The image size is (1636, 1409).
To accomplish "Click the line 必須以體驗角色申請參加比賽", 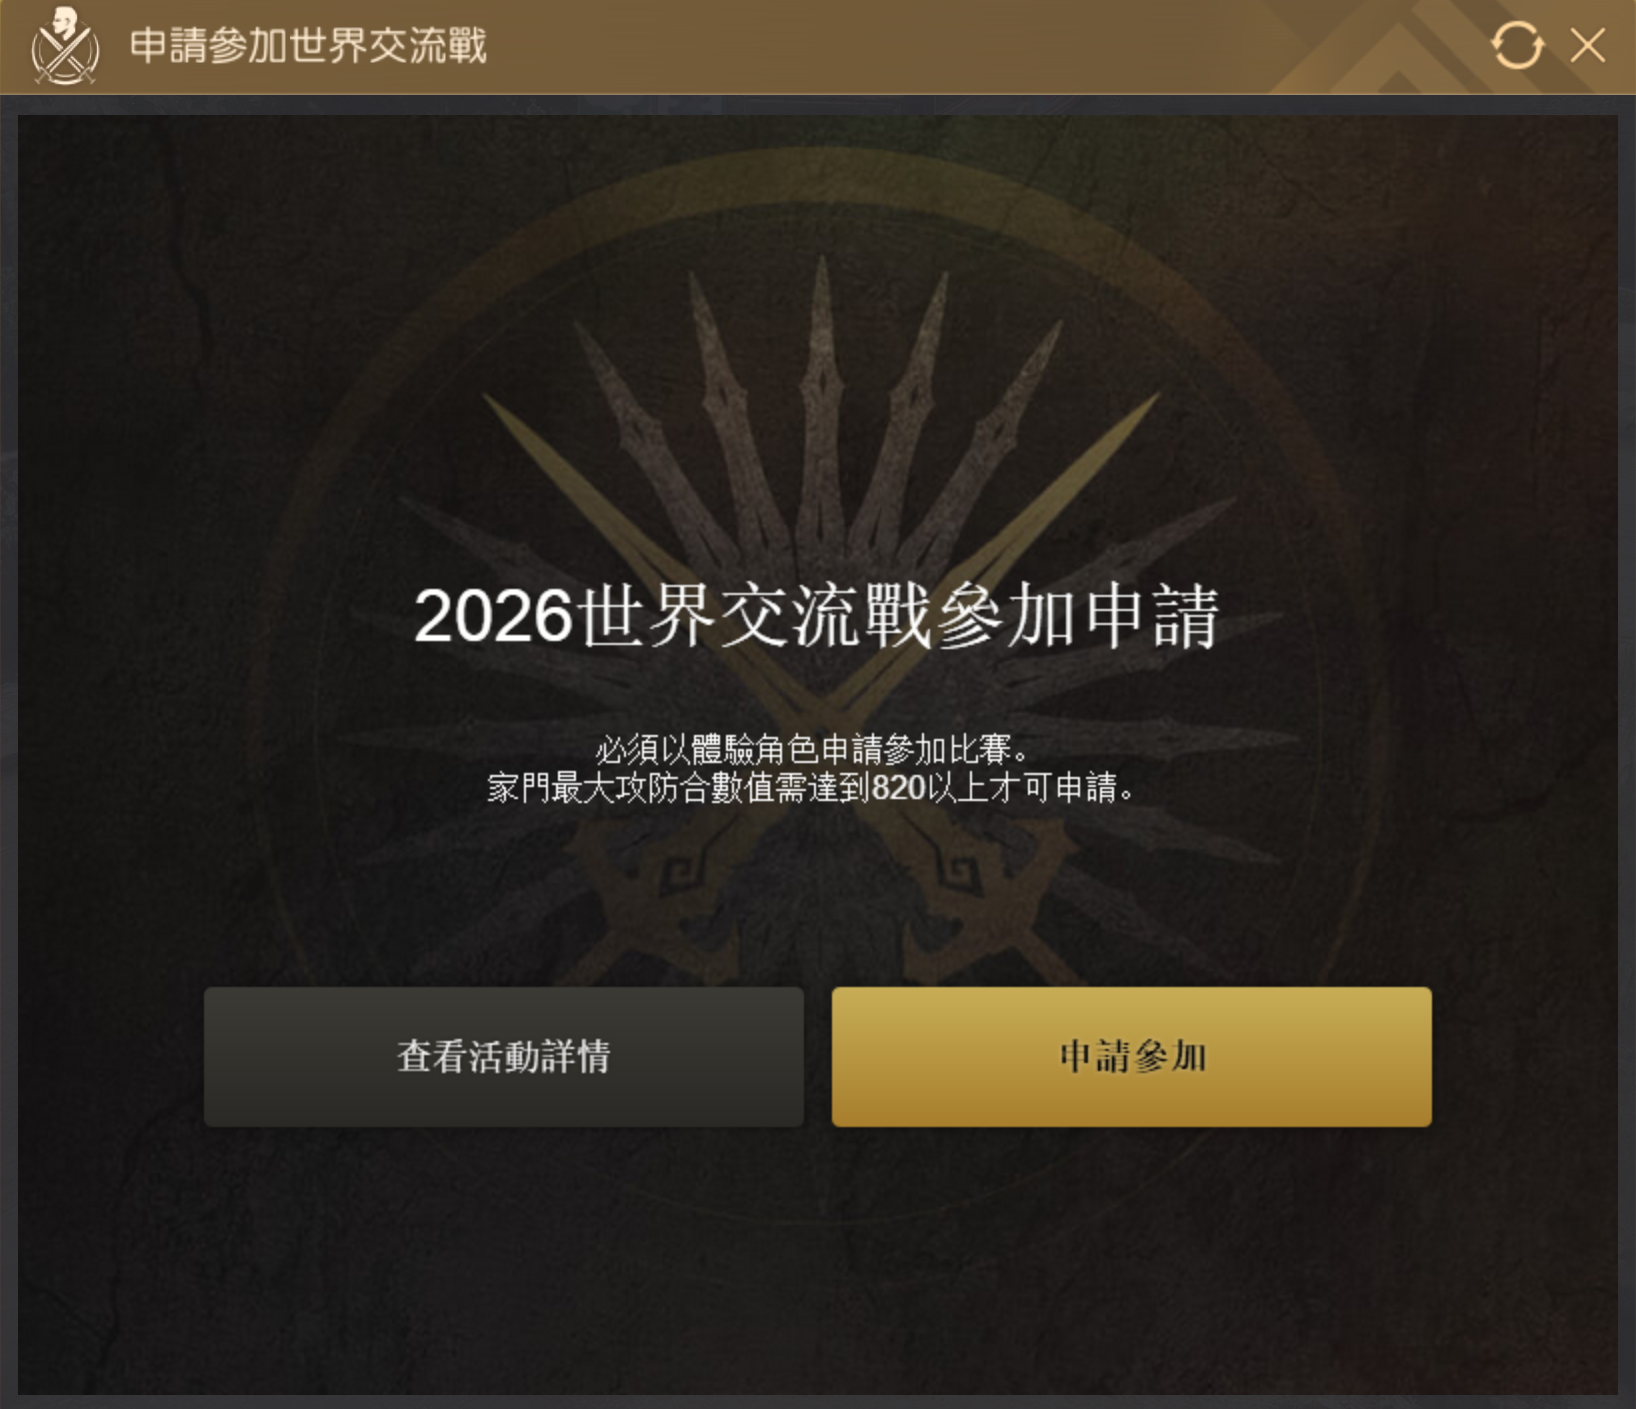I will [x=812, y=749].
